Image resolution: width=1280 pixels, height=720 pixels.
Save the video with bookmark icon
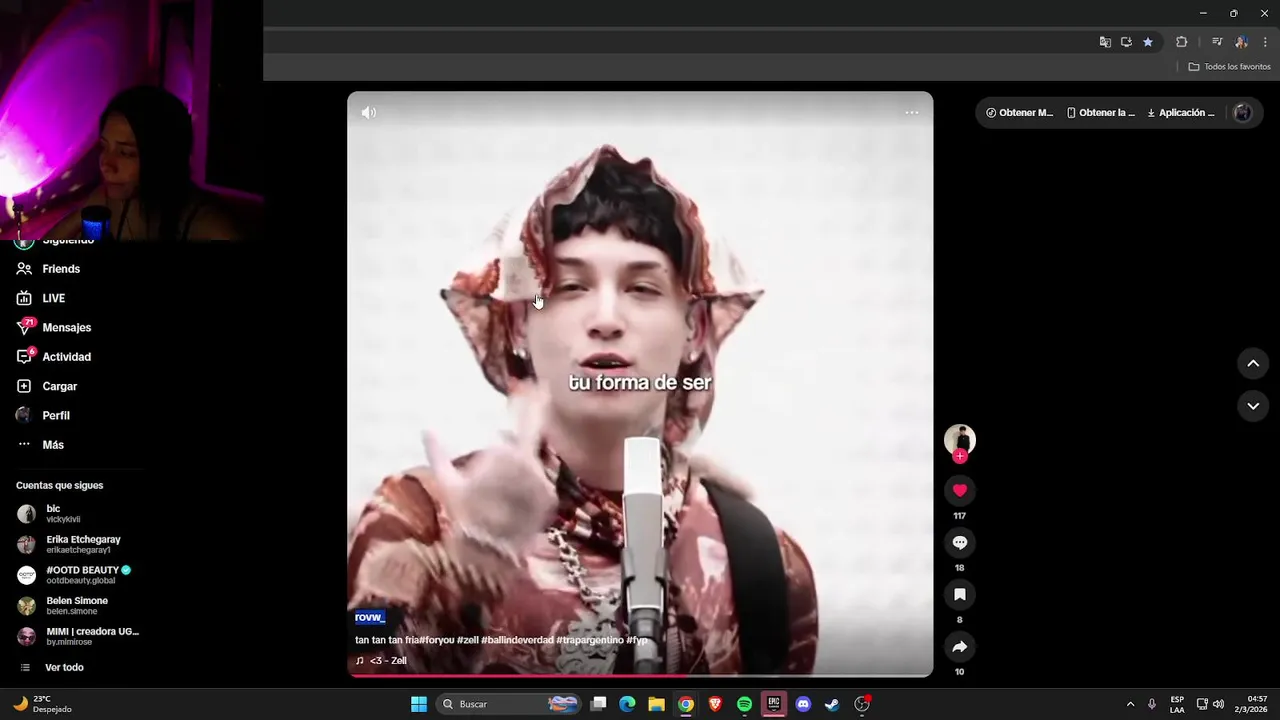point(960,594)
